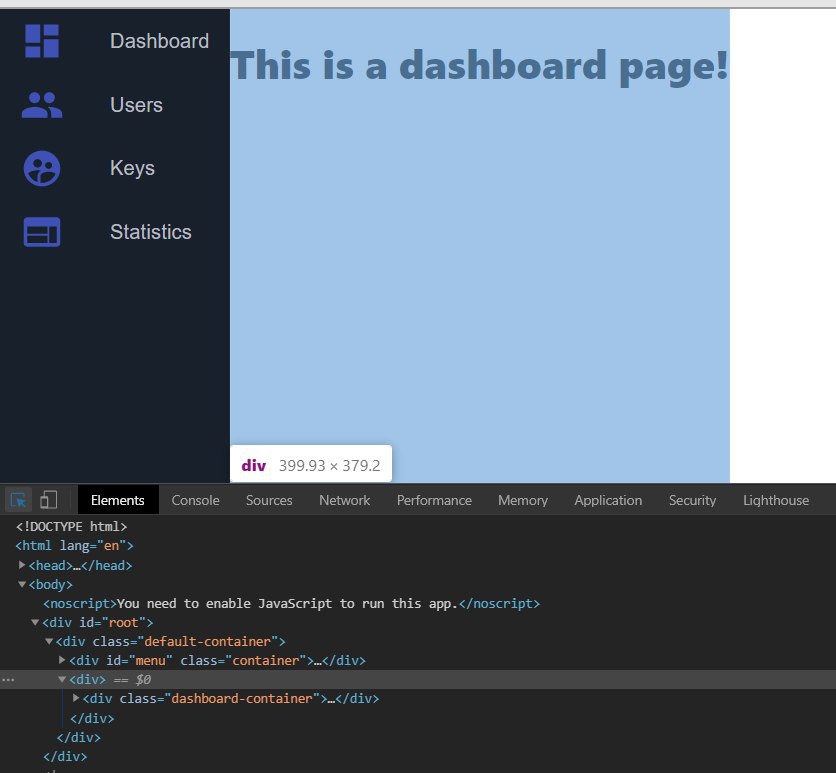The image size is (836, 773).
Task: Switch to the Console tab
Action: click(195, 500)
